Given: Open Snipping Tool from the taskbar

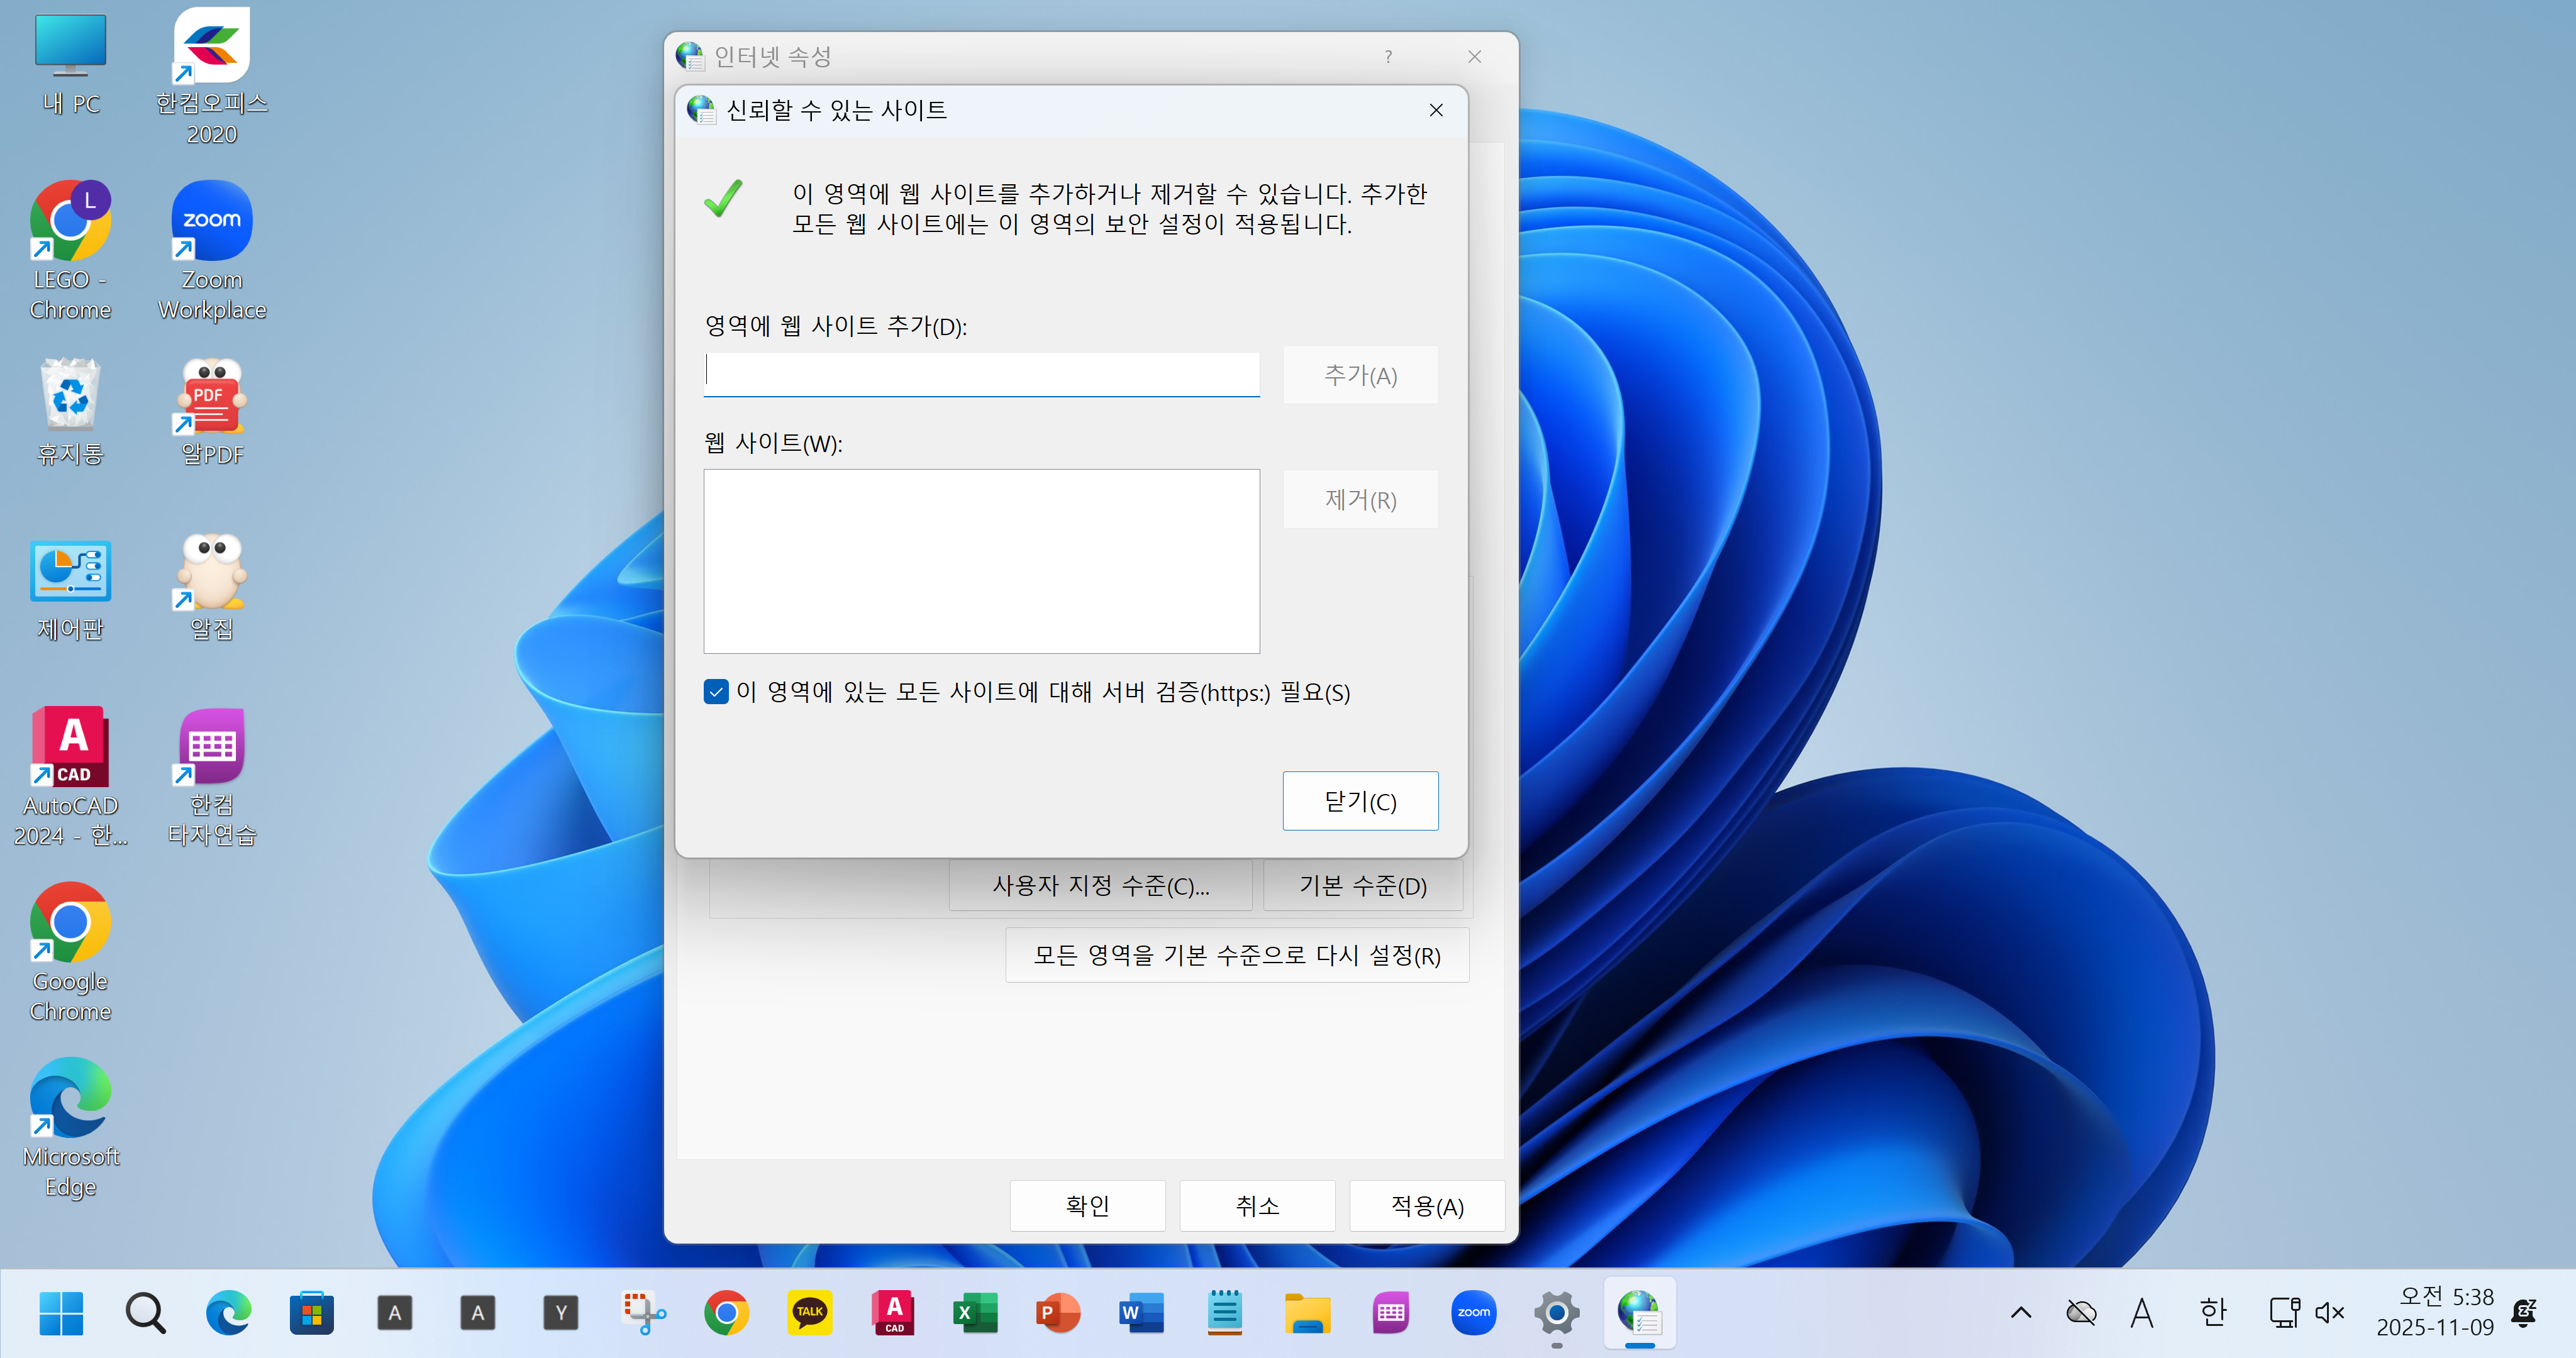Looking at the screenshot, I should point(644,1312).
